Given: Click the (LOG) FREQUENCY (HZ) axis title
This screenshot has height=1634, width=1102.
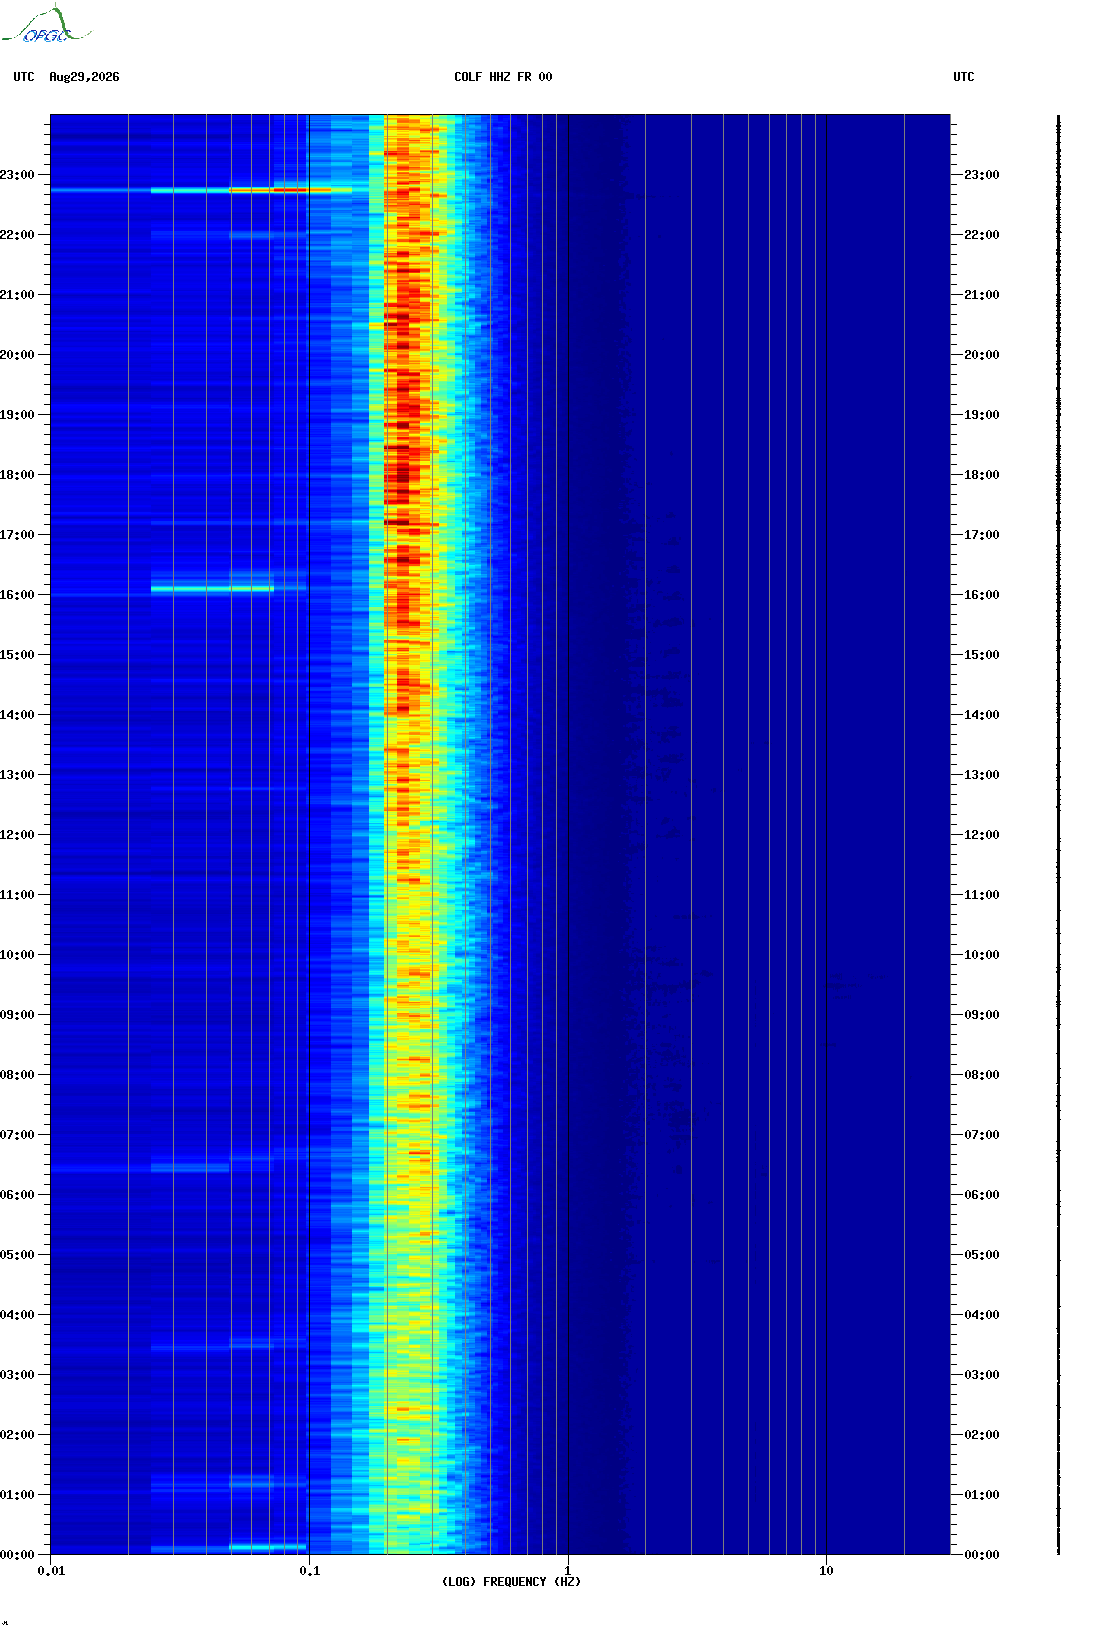Looking at the screenshot, I should click(x=511, y=1582).
